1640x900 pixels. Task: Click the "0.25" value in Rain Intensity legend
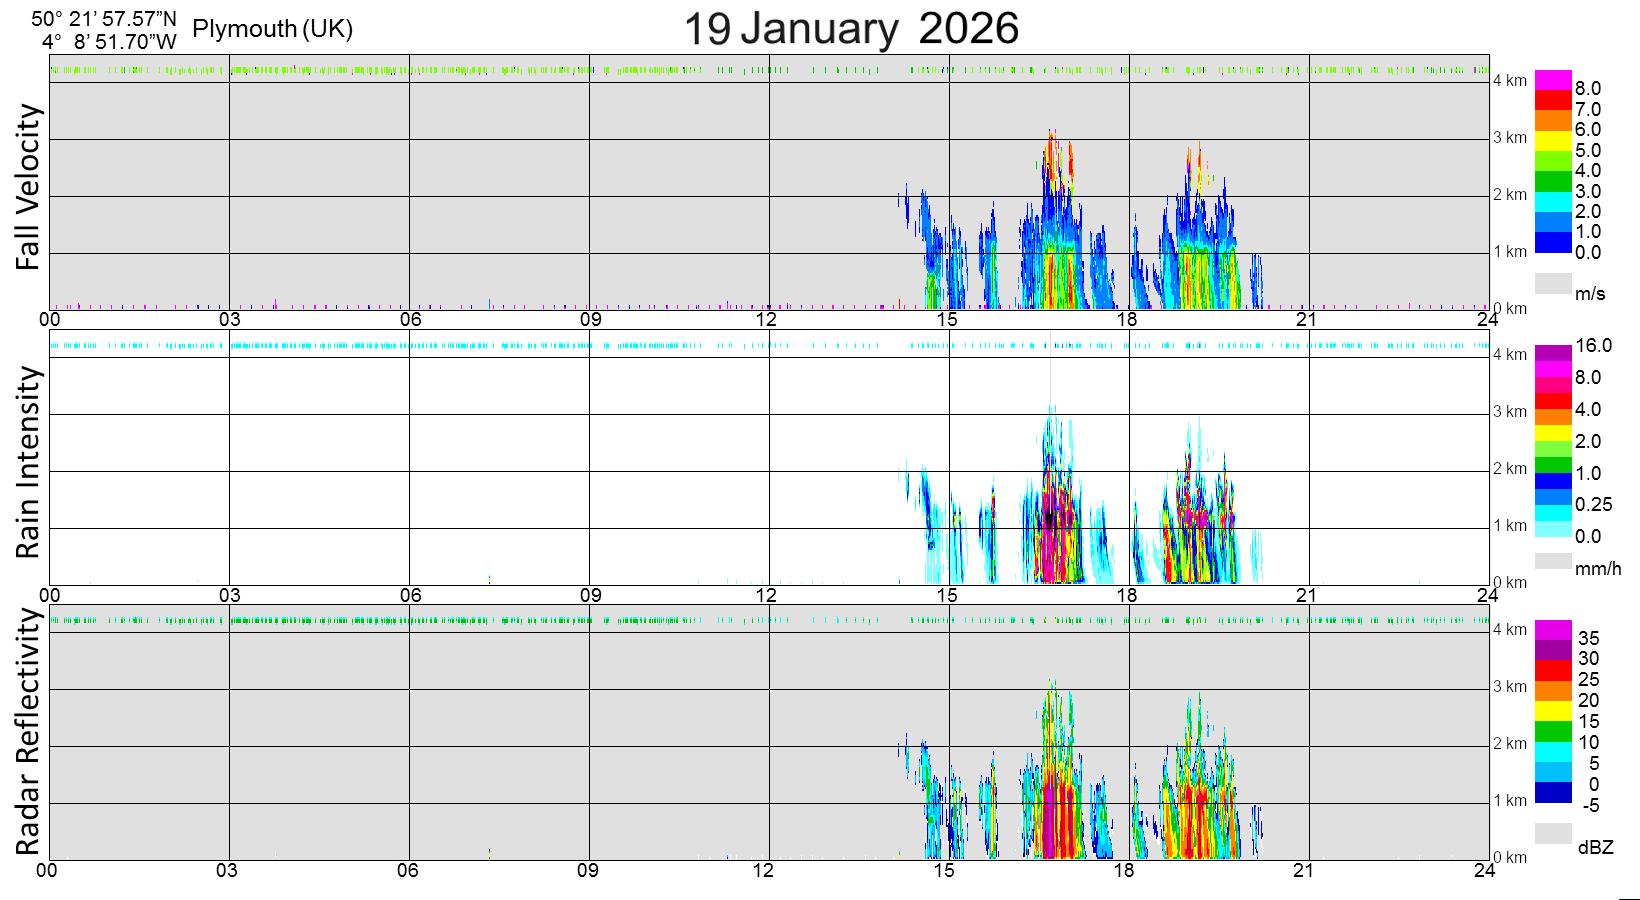[x=1594, y=505]
